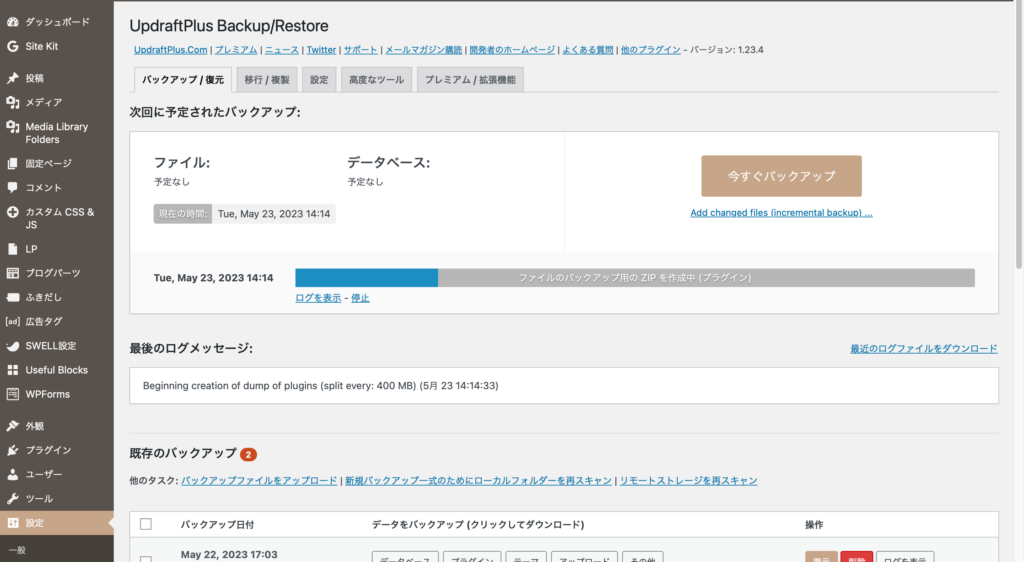The height and width of the screenshot is (562, 1024).
Task: Click ログを表示 under progress bar
Action: point(318,298)
